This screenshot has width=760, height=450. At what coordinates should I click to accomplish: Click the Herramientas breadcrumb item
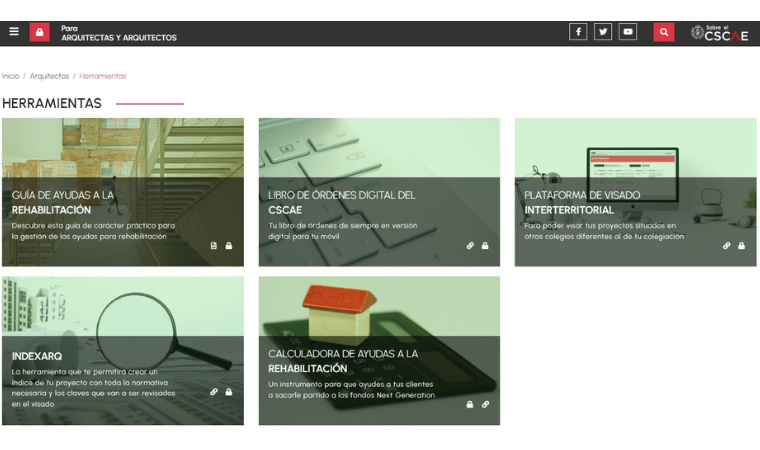[103, 76]
